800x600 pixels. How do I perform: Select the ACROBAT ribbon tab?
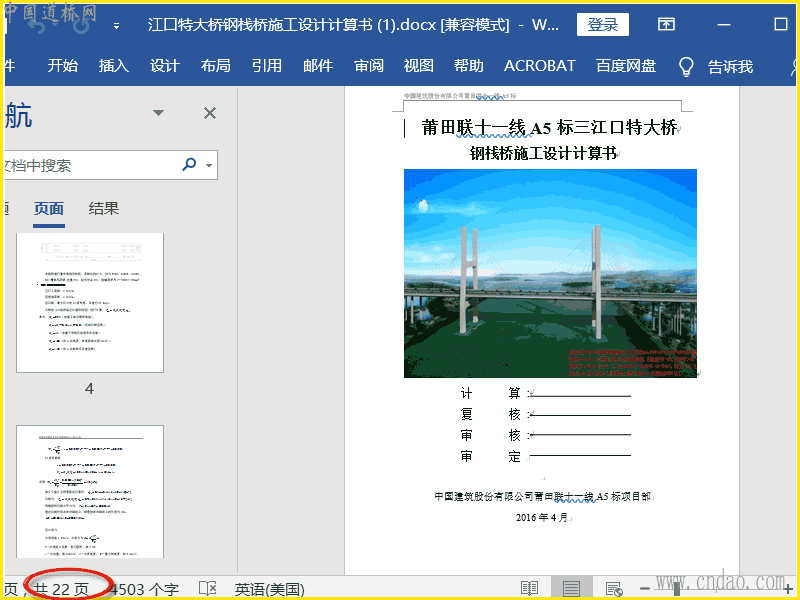[540, 66]
